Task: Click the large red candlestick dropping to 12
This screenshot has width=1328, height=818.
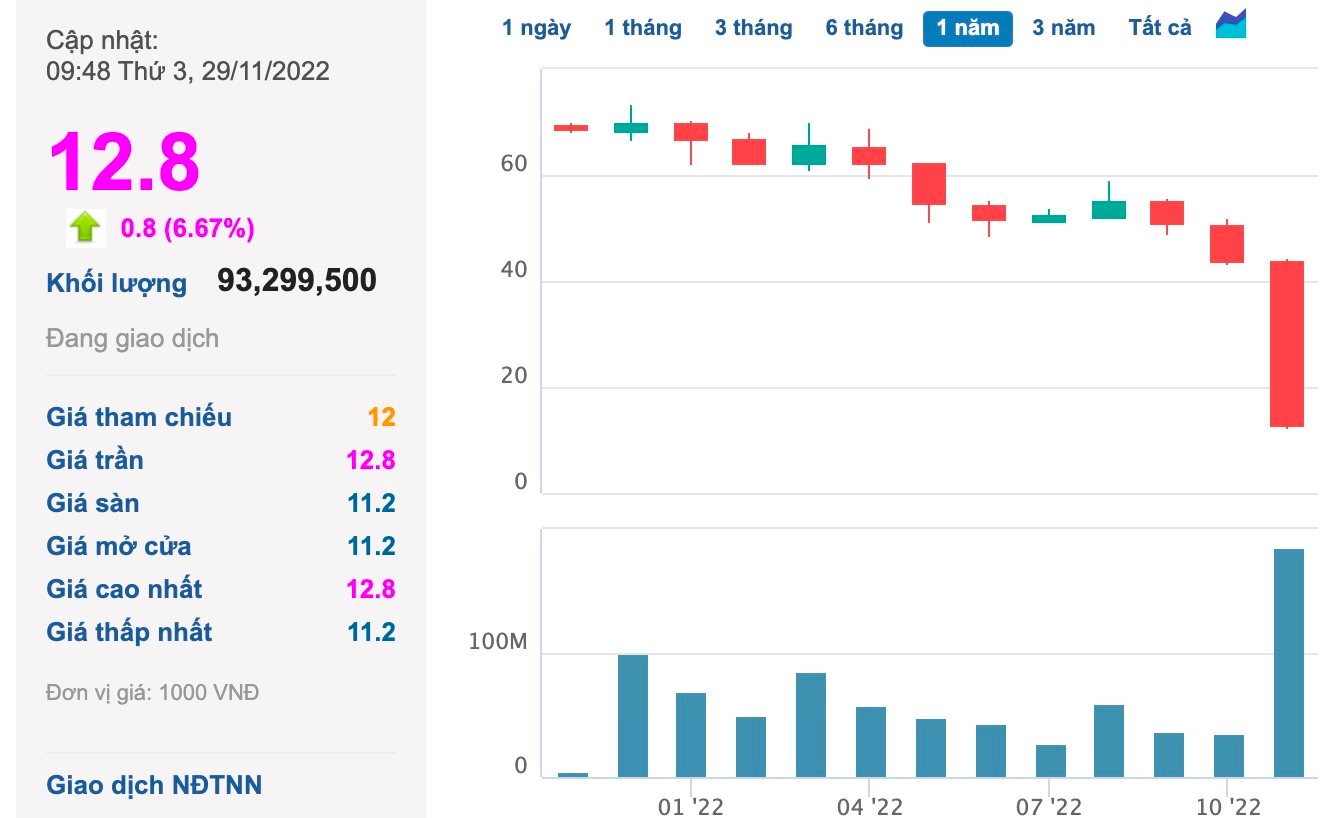Action: coord(1287,344)
